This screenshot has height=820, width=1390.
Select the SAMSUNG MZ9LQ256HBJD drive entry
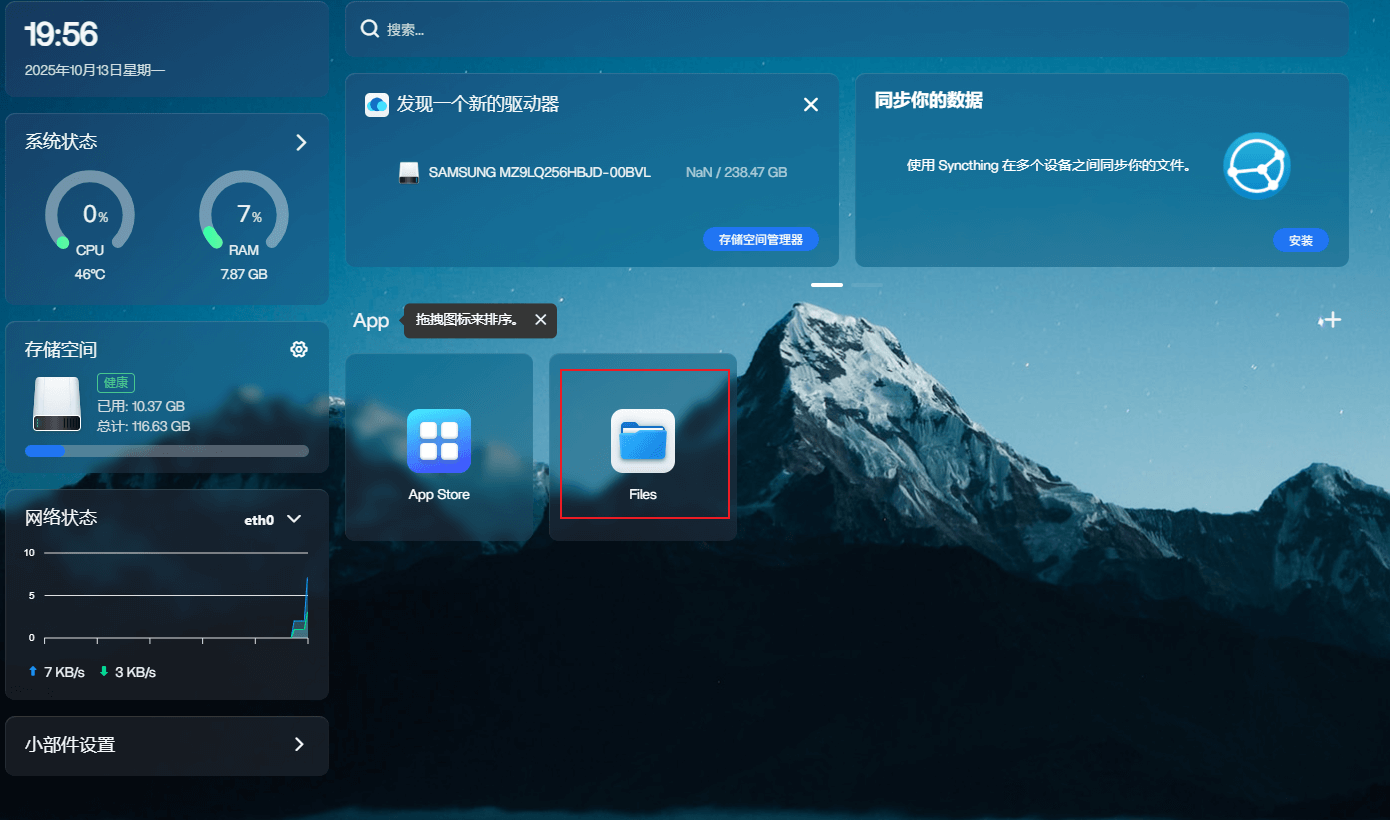point(539,172)
